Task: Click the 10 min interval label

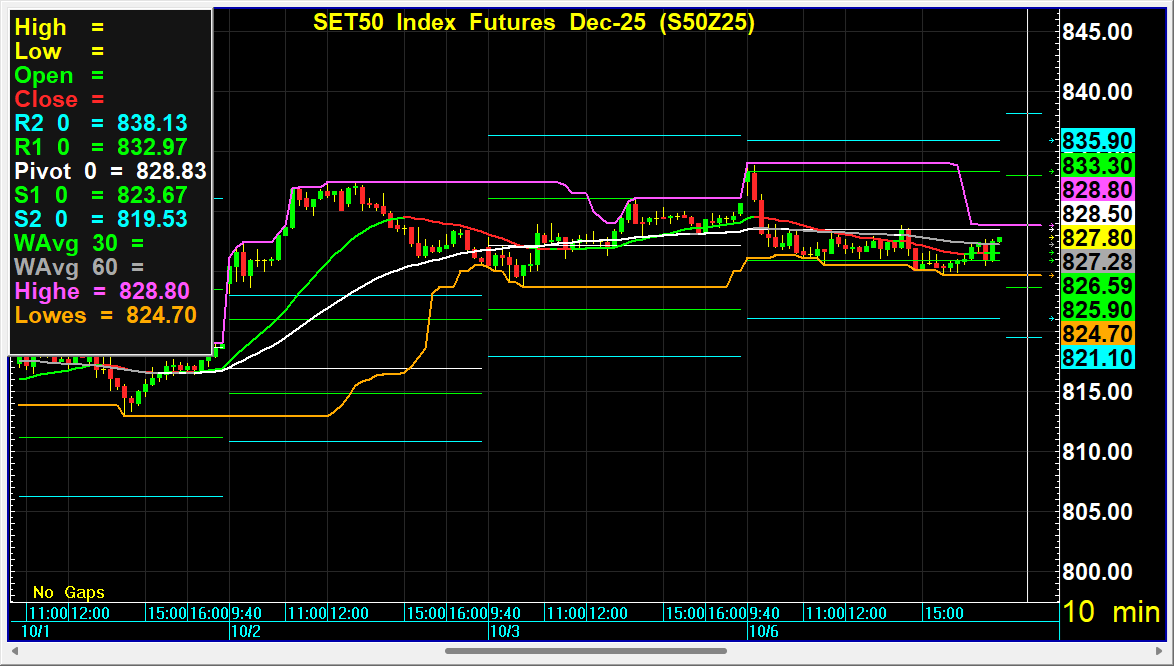Action: [1112, 612]
